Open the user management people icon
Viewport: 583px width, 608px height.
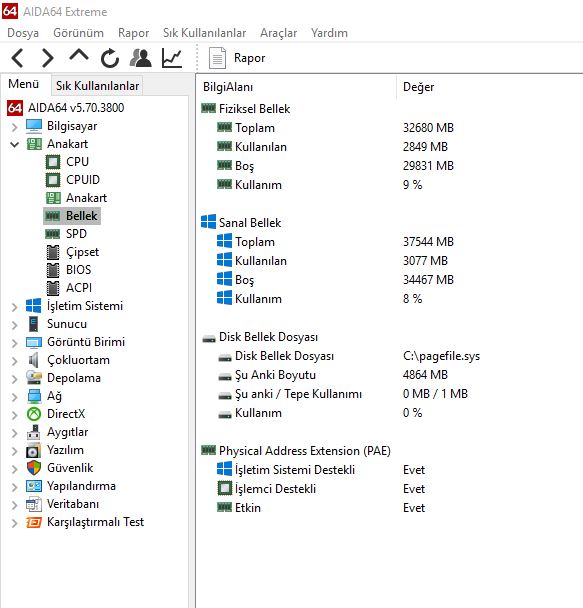tap(140, 58)
